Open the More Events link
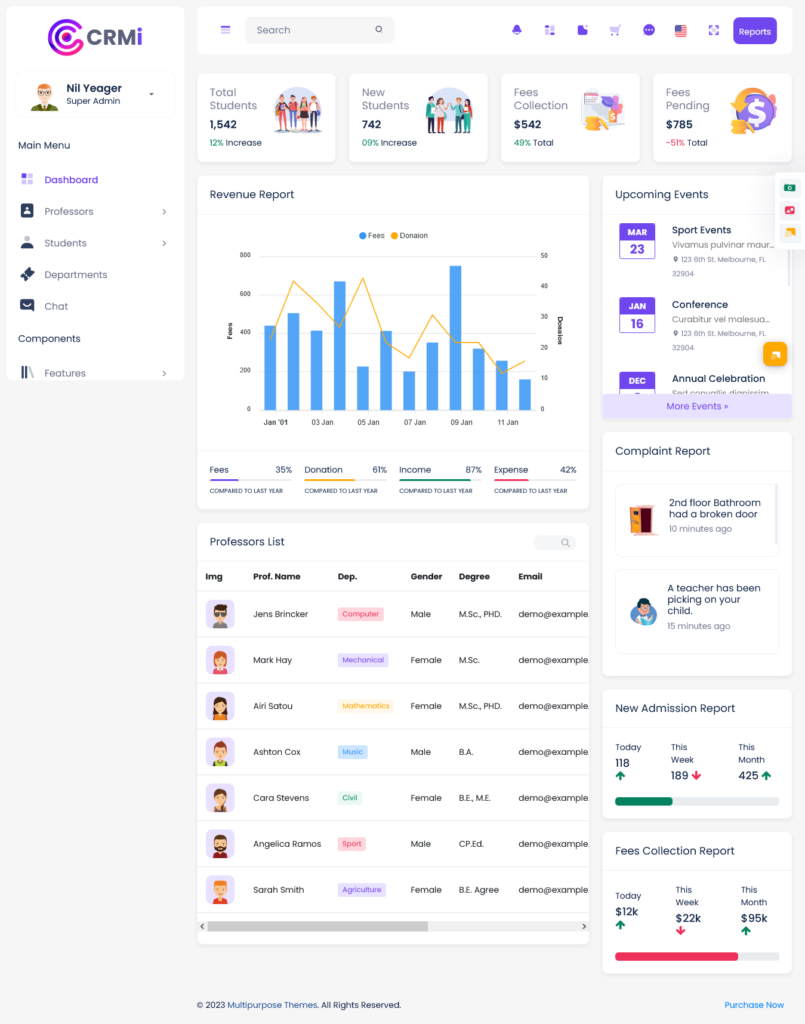 (696, 405)
